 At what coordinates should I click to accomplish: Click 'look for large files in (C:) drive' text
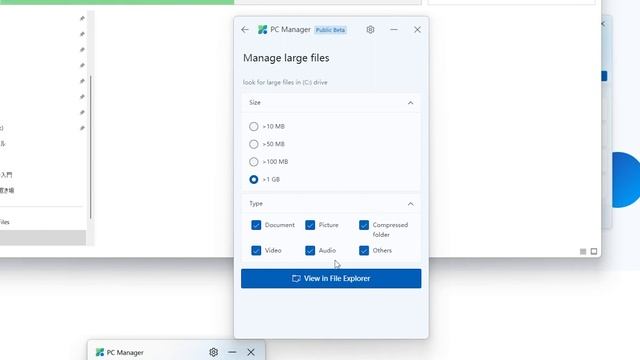[x=285, y=82]
